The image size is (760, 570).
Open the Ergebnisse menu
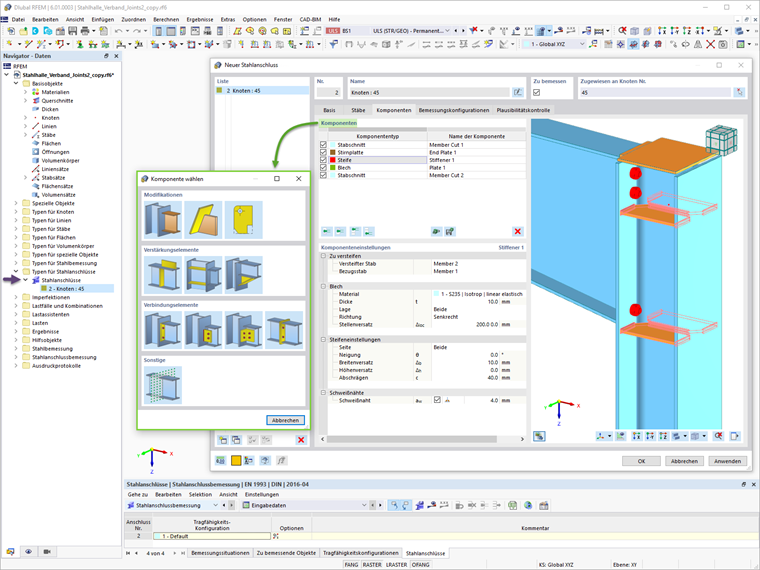200,19
